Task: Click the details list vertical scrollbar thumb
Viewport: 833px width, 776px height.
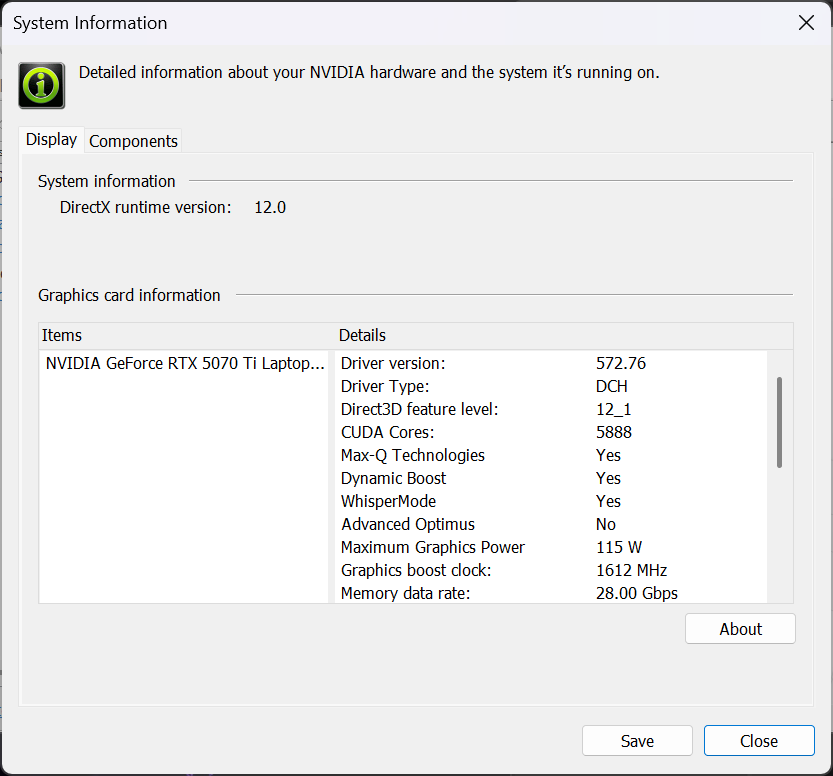Action: pyautogui.click(x=779, y=422)
